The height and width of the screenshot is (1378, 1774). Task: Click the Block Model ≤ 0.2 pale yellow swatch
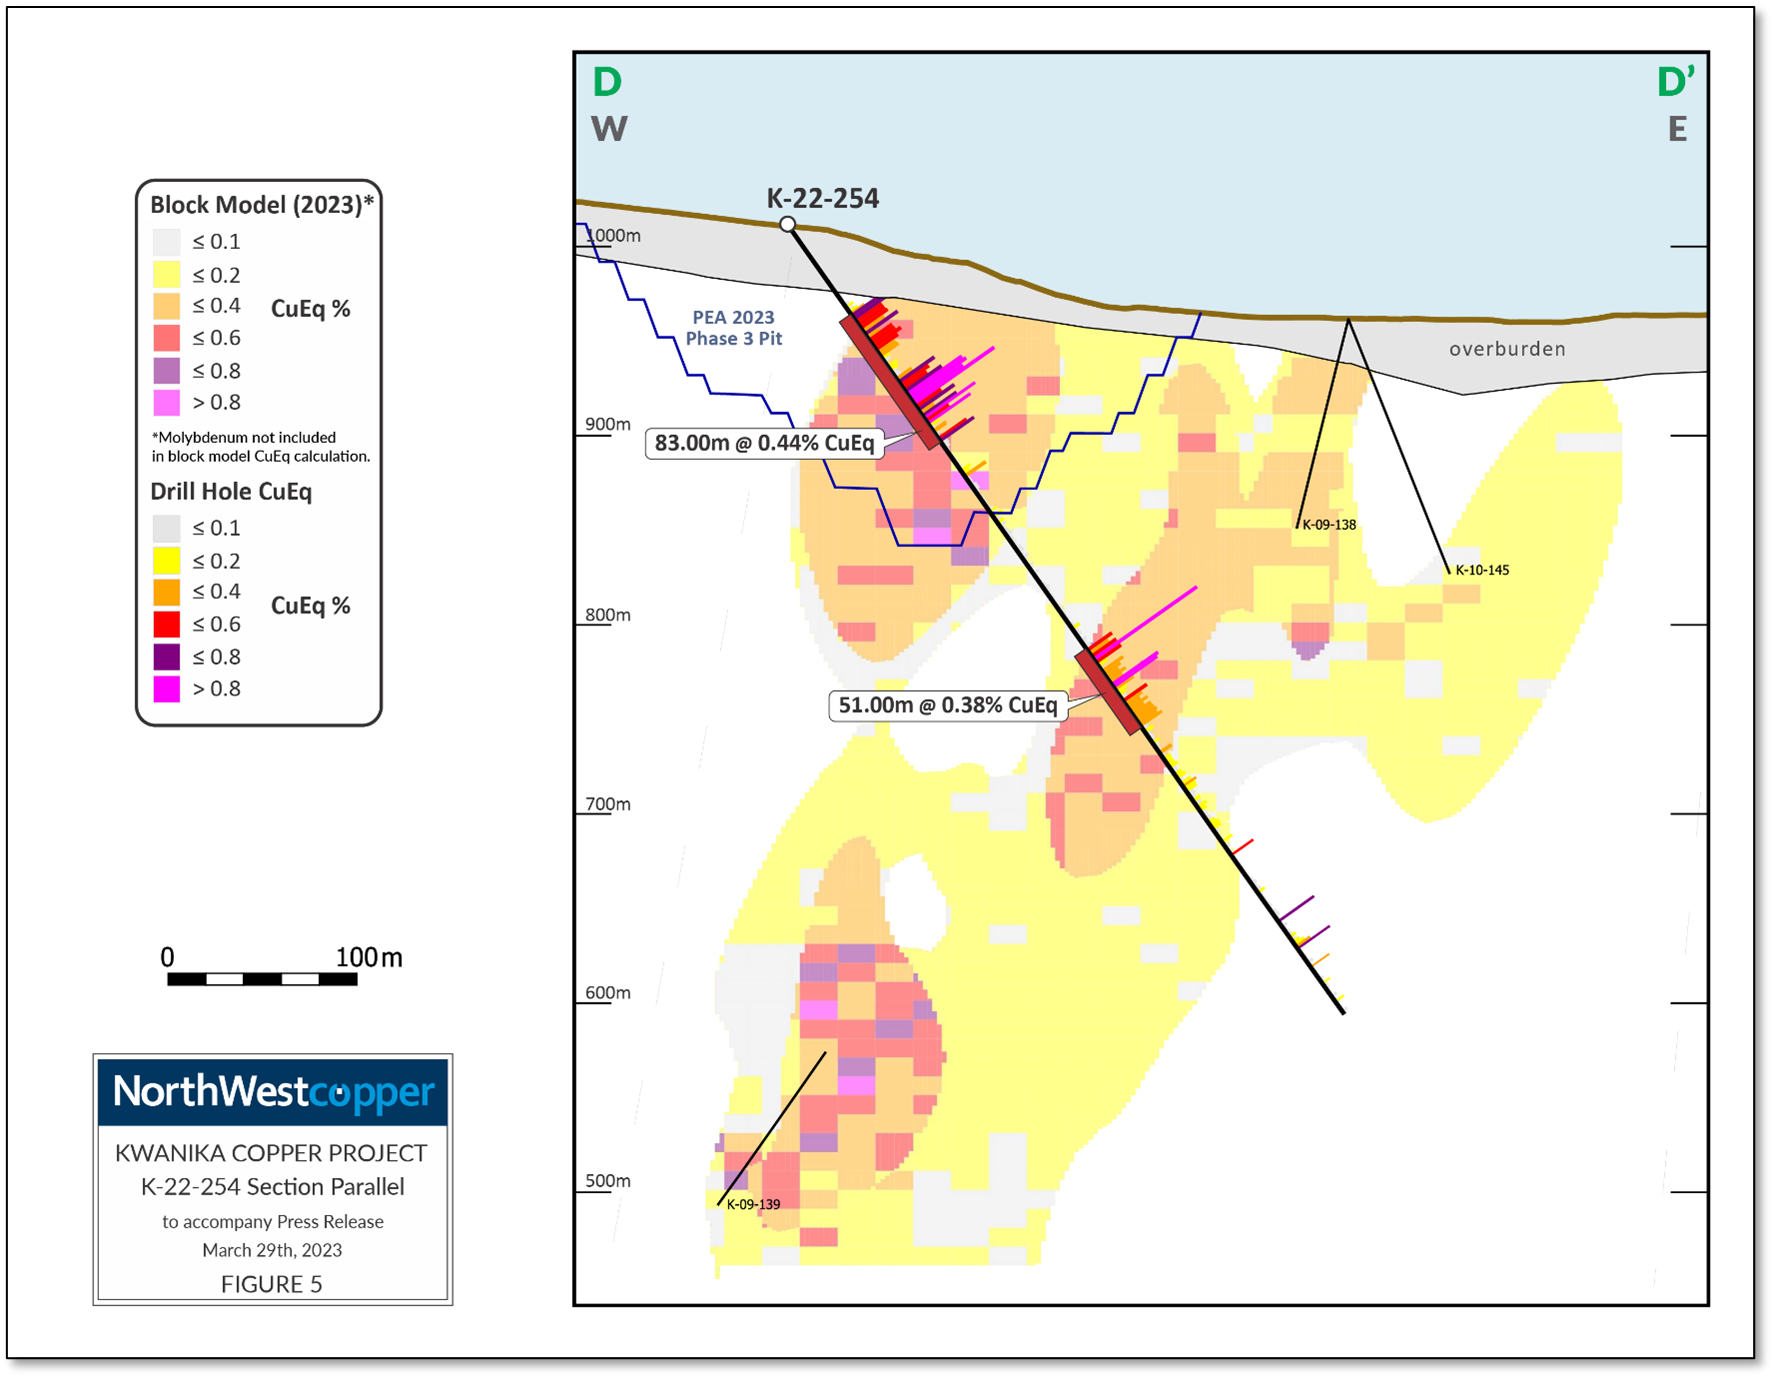click(166, 275)
